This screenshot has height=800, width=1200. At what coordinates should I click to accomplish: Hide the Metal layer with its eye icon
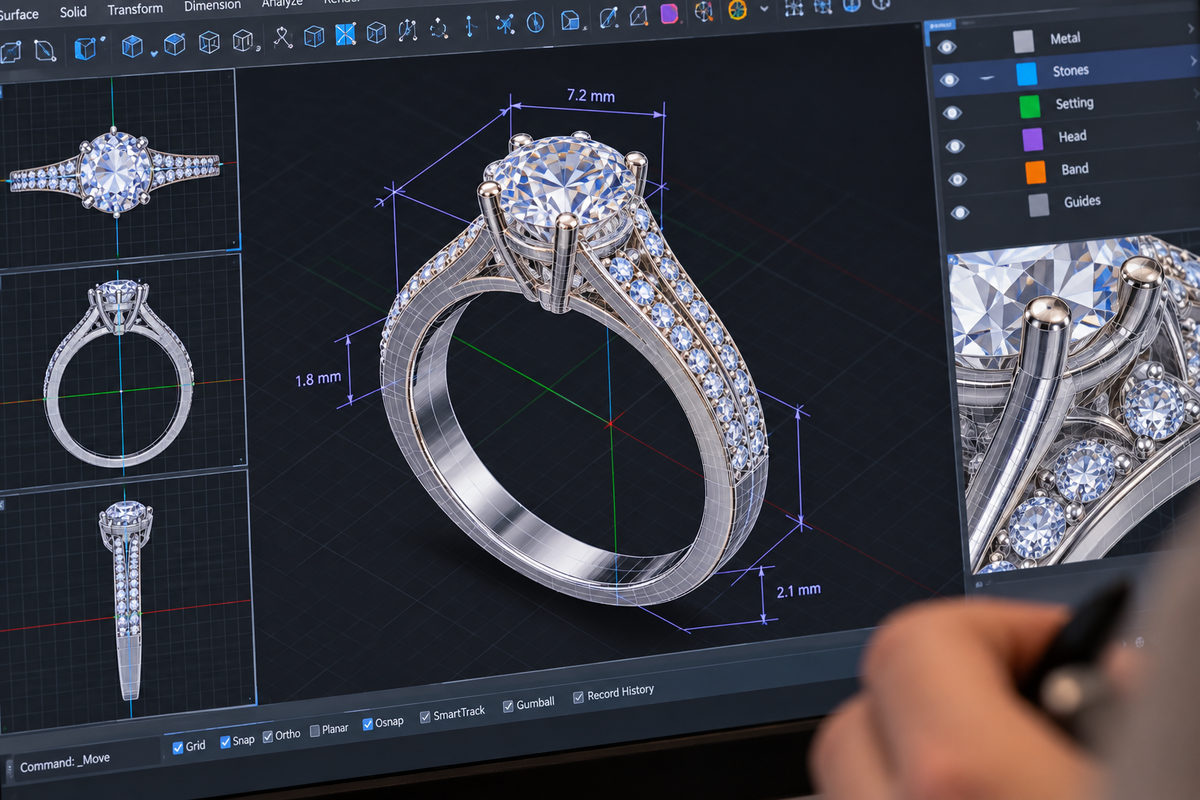pos(946,46)
